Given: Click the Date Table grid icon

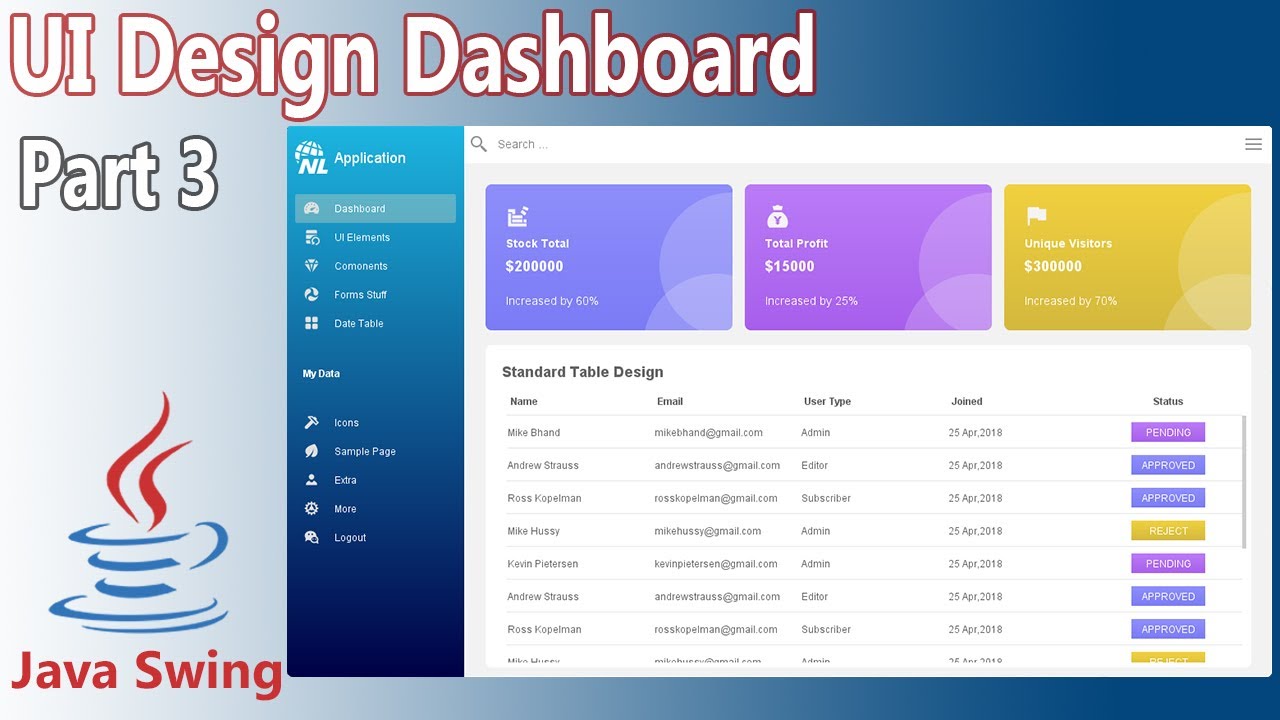Looking at the screenshot, I should pos(311,323).
